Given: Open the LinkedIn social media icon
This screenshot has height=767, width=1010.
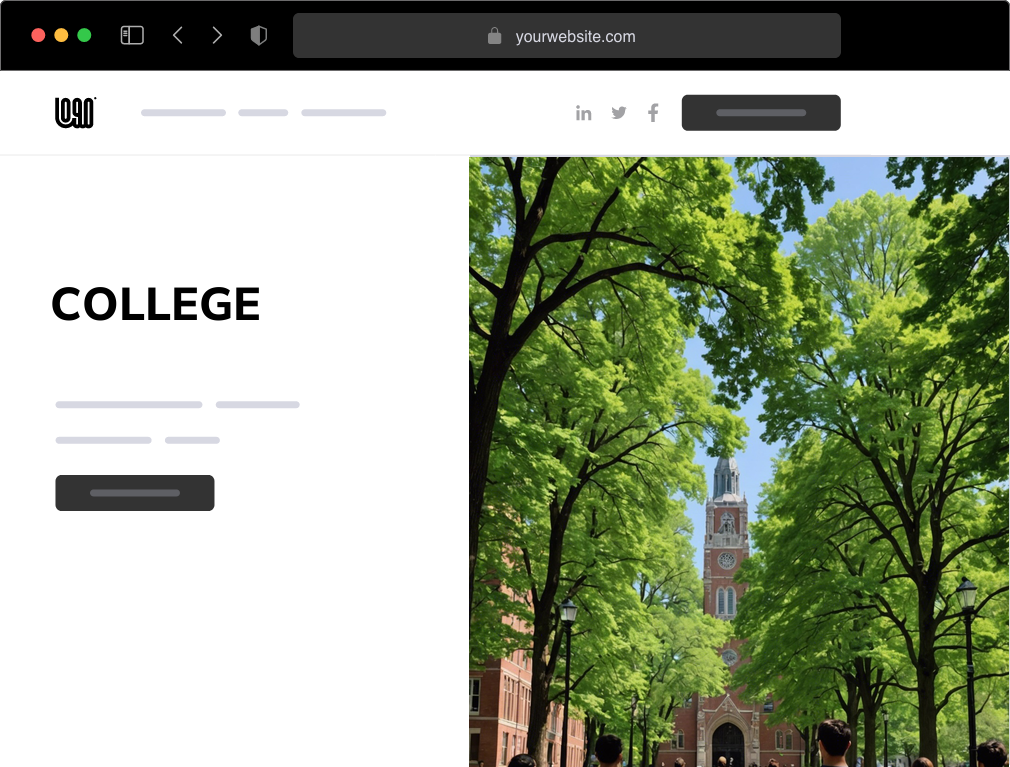Looking at the screenshot, I should (584, 113).
